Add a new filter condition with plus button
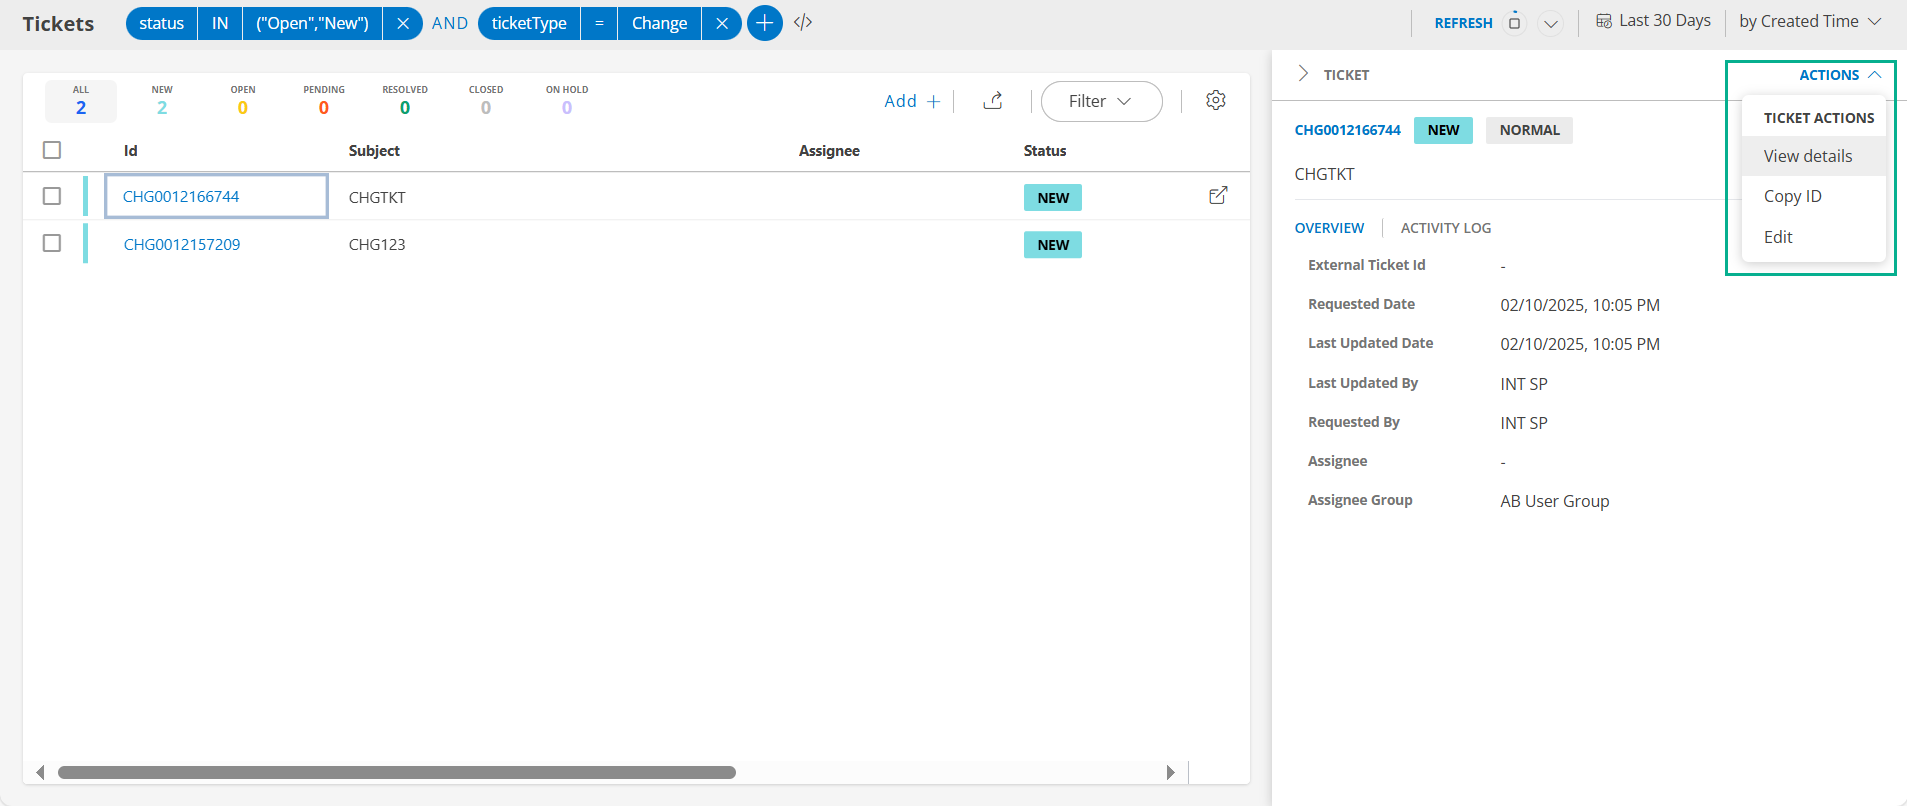Screen dimensions: 1907x806 click(x=765, y=23)
